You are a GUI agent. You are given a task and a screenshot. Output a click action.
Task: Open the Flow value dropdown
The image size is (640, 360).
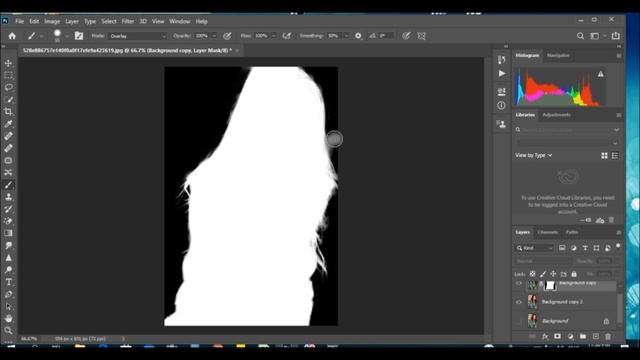273,36
